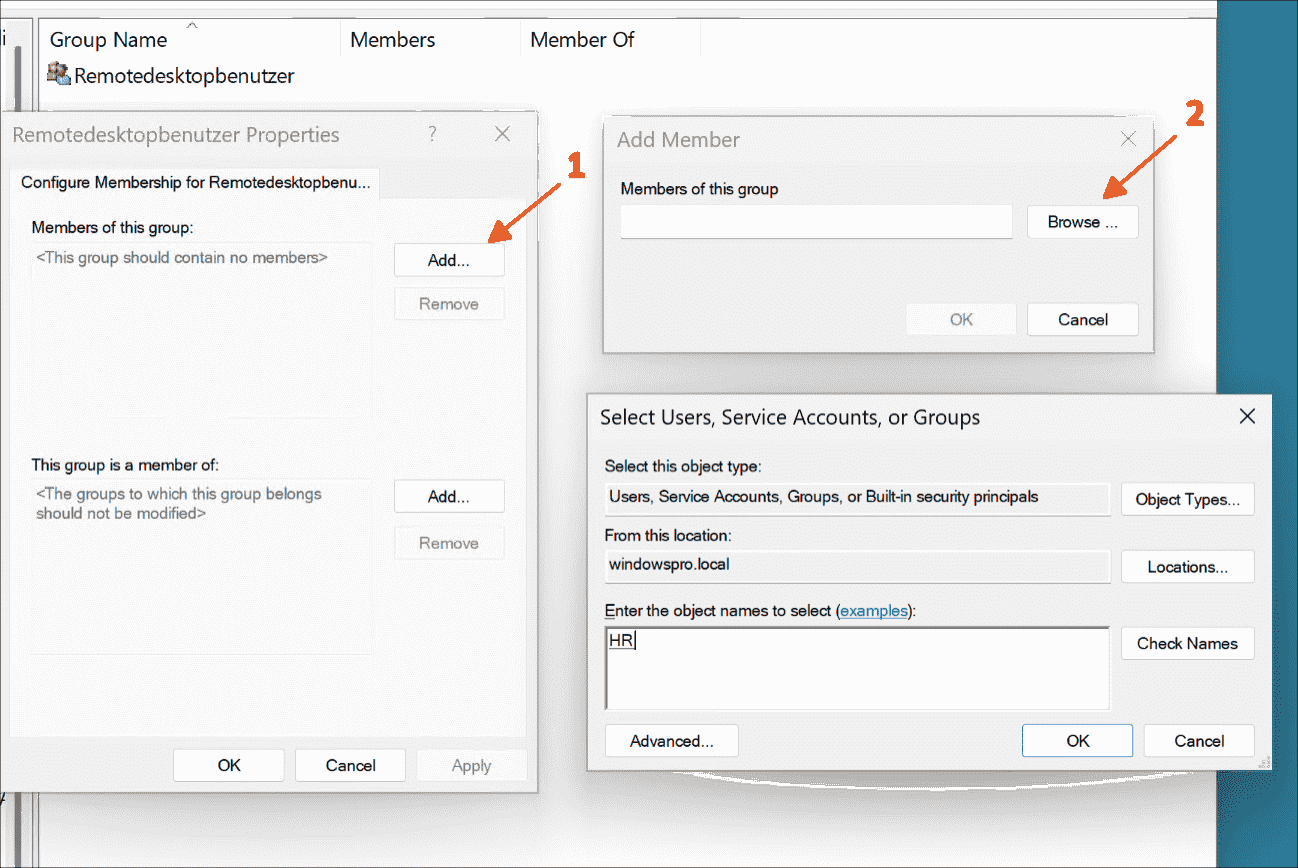Click Remove under This group is a member of
Image resolution: width=1298 pixels, height=868 pixels.
coord(449,543)
